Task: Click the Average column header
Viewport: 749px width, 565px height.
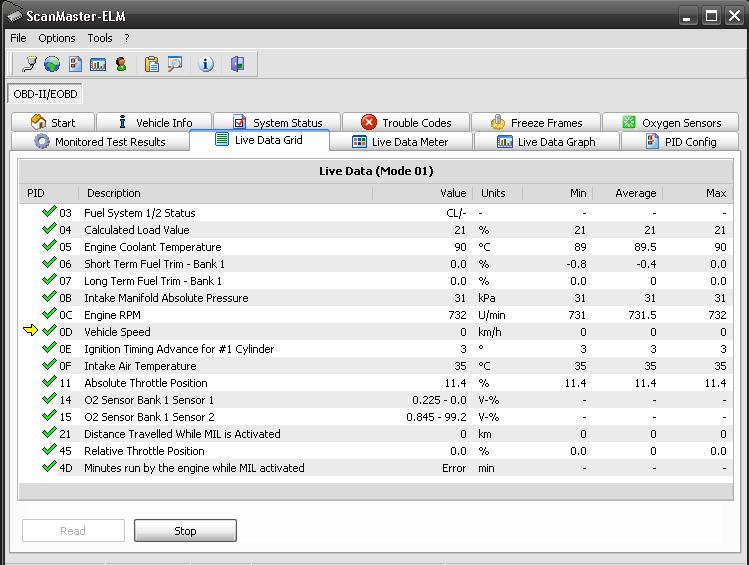Action: click(x=628, y=193)
